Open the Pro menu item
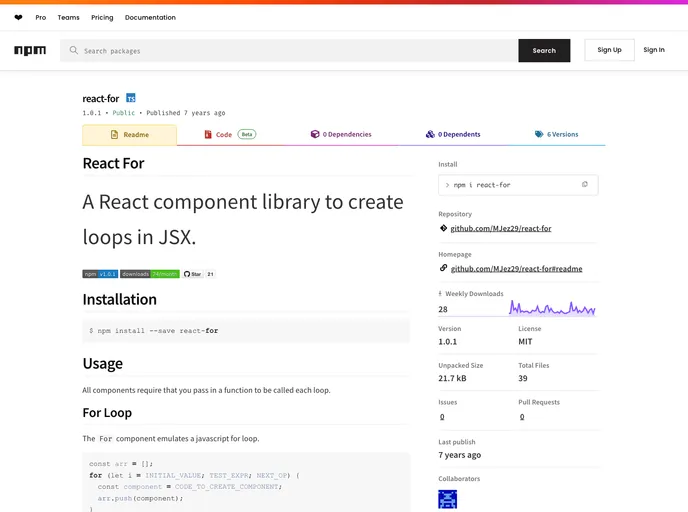Image resolution: width=688 pixels, height=512 pixels. (41, 18)
